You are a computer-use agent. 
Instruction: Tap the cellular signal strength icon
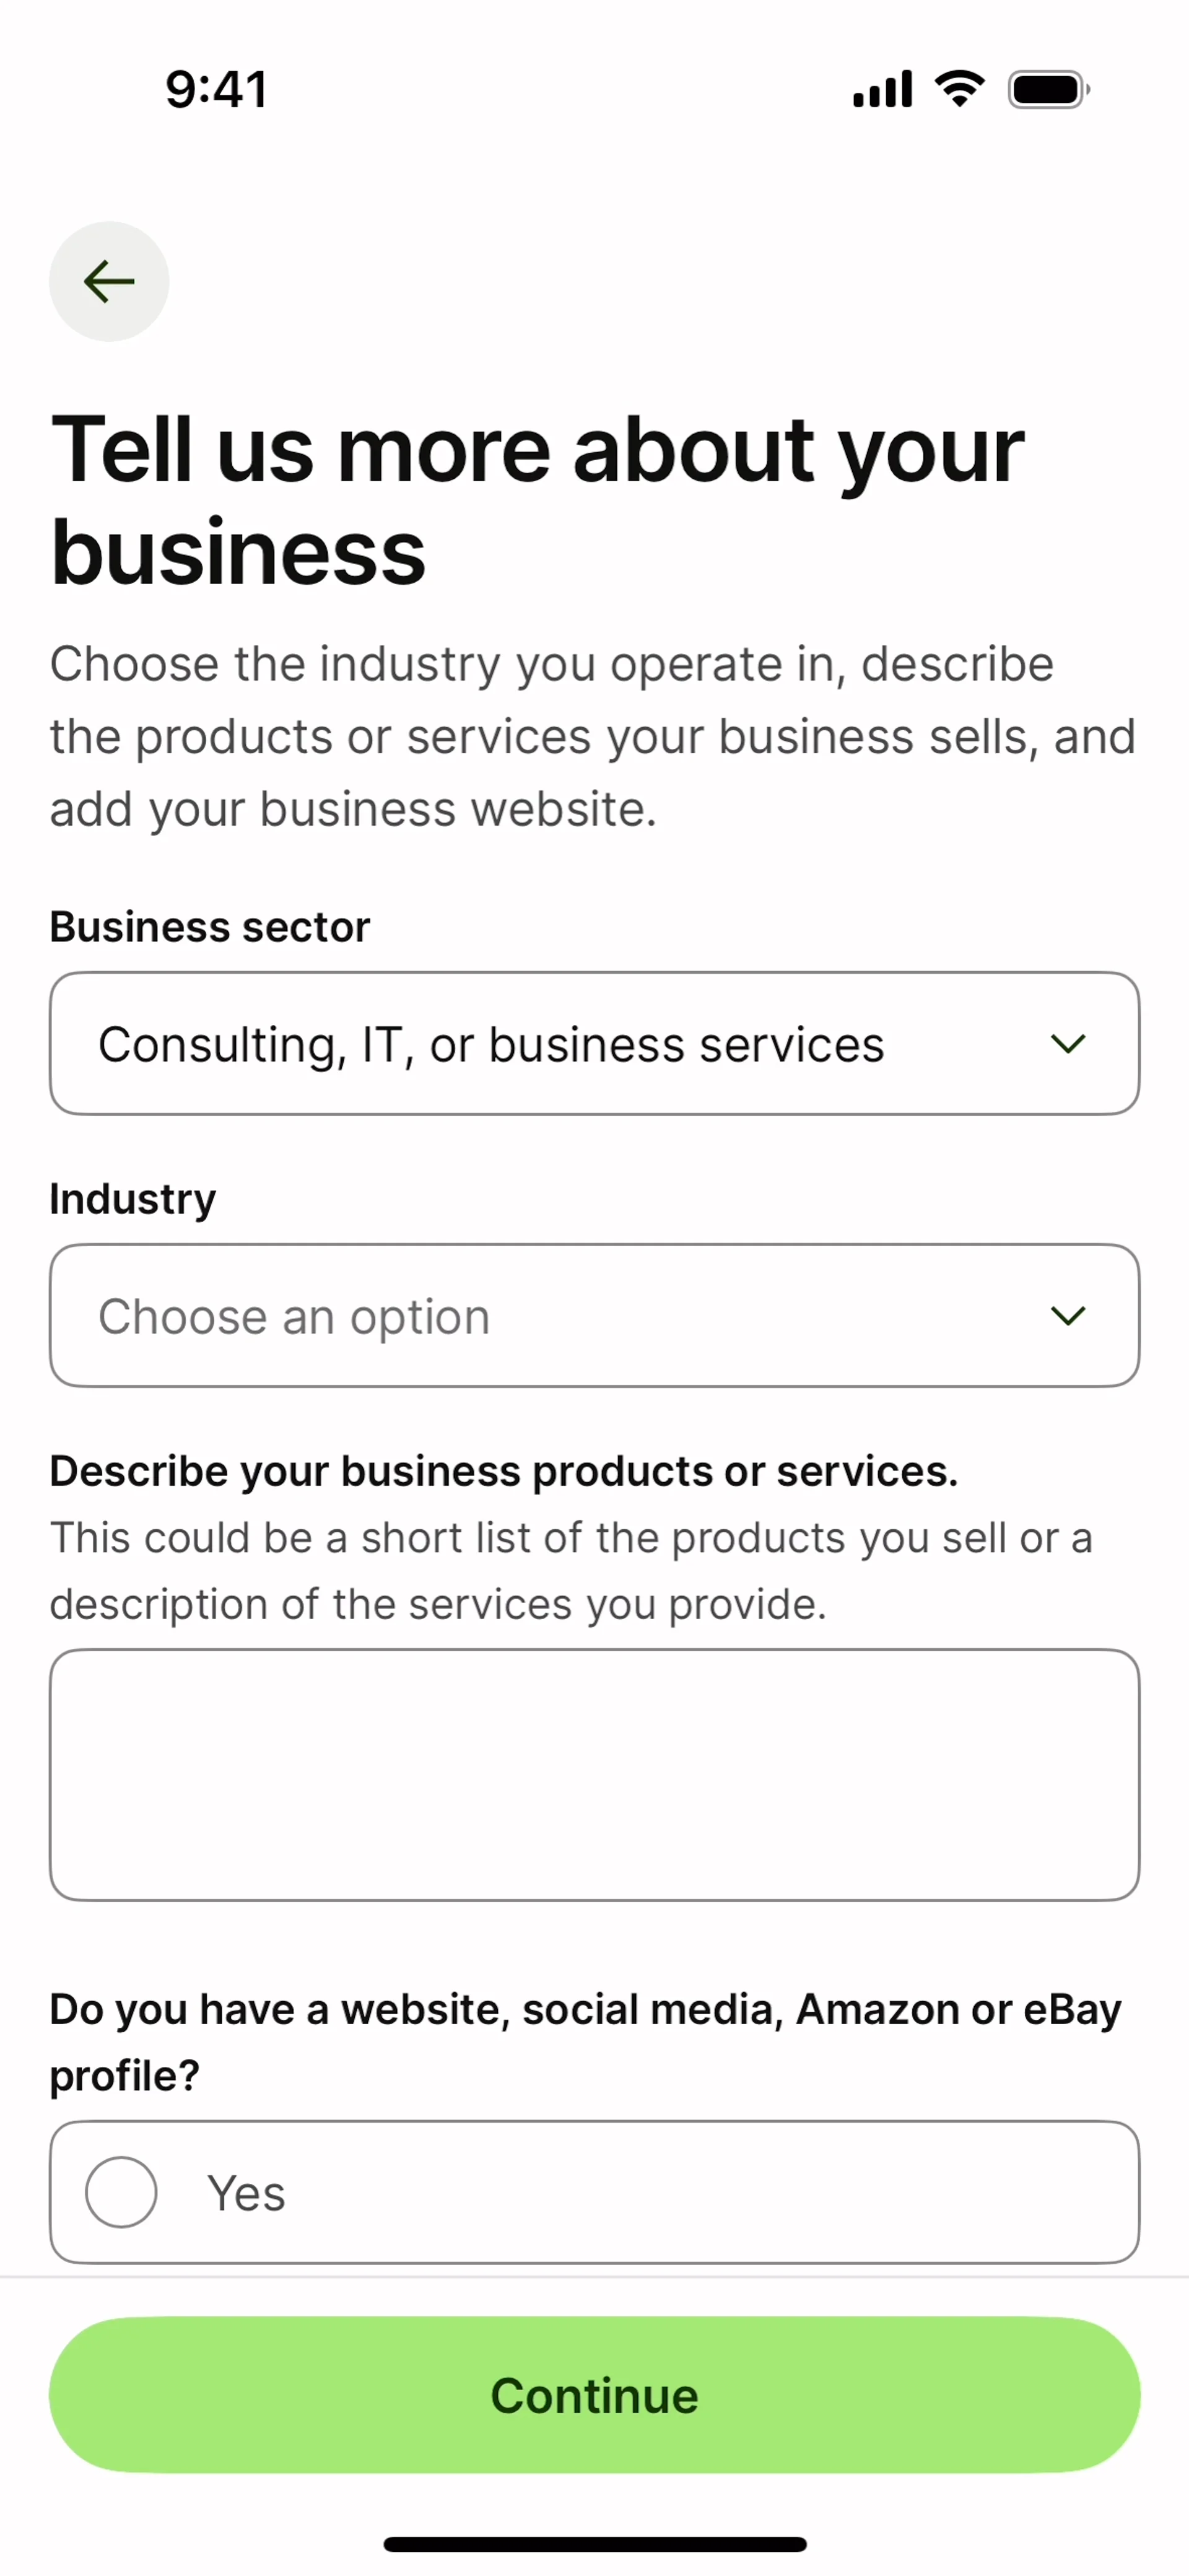click(882, 90)
